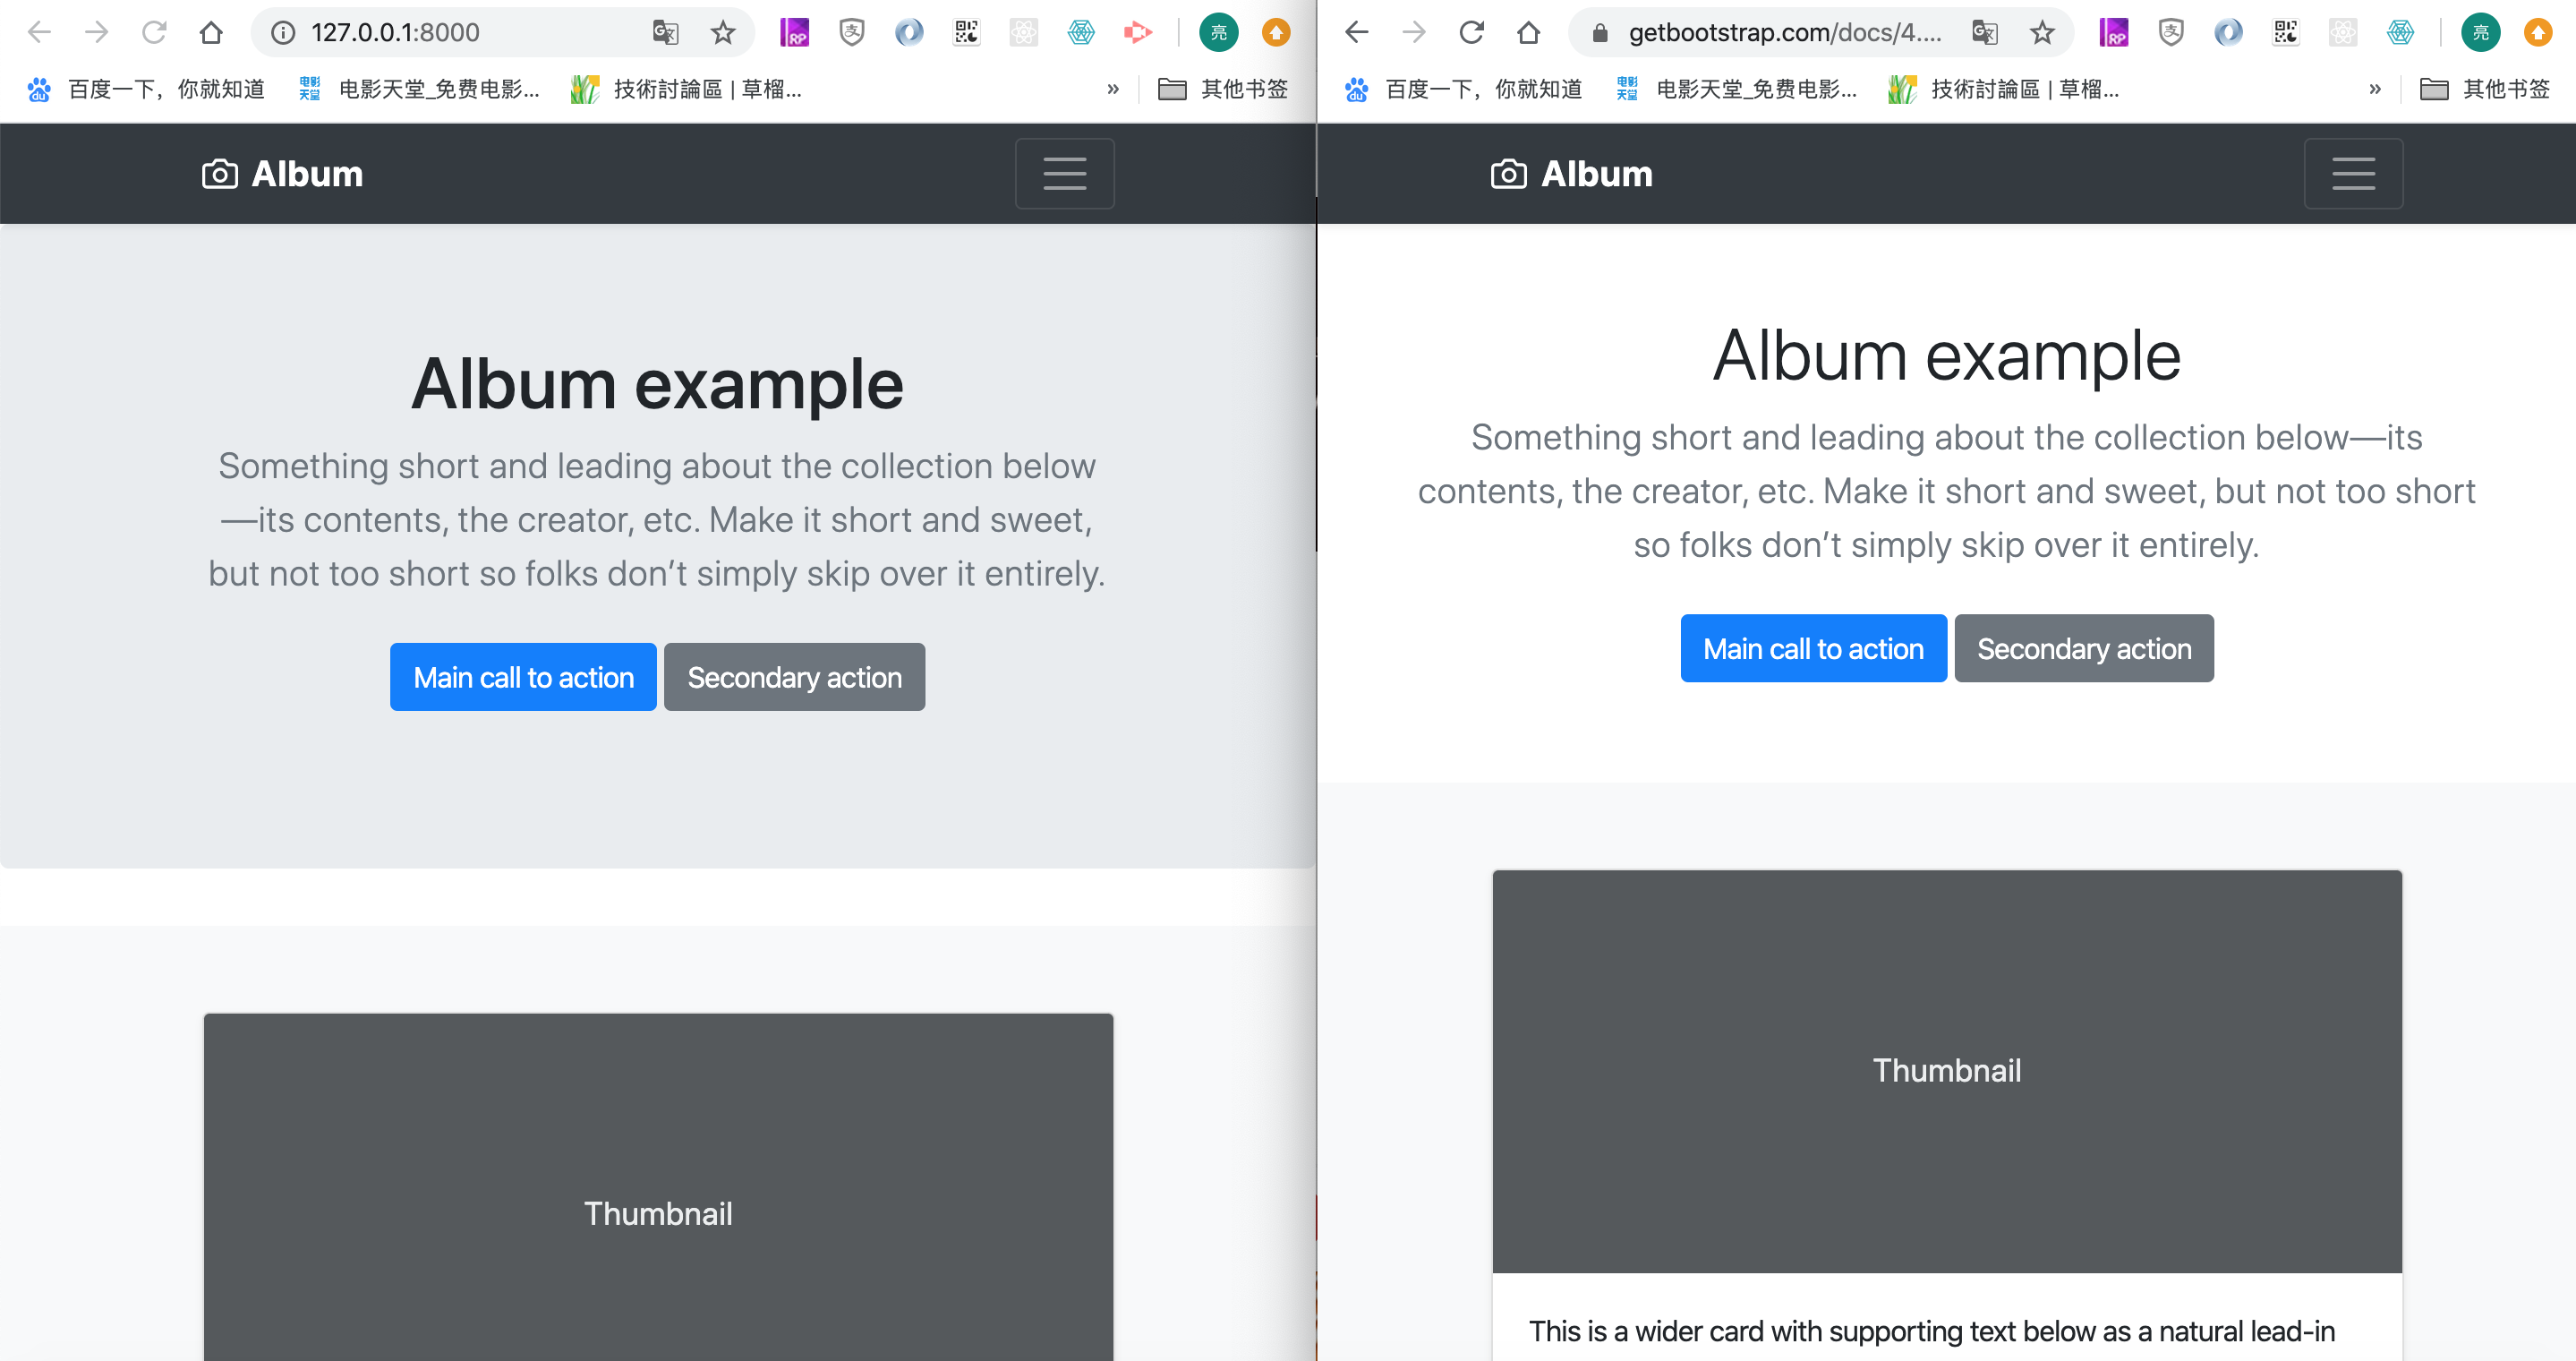Click the QR code extension in left toolbar

(x=966, y=33)
